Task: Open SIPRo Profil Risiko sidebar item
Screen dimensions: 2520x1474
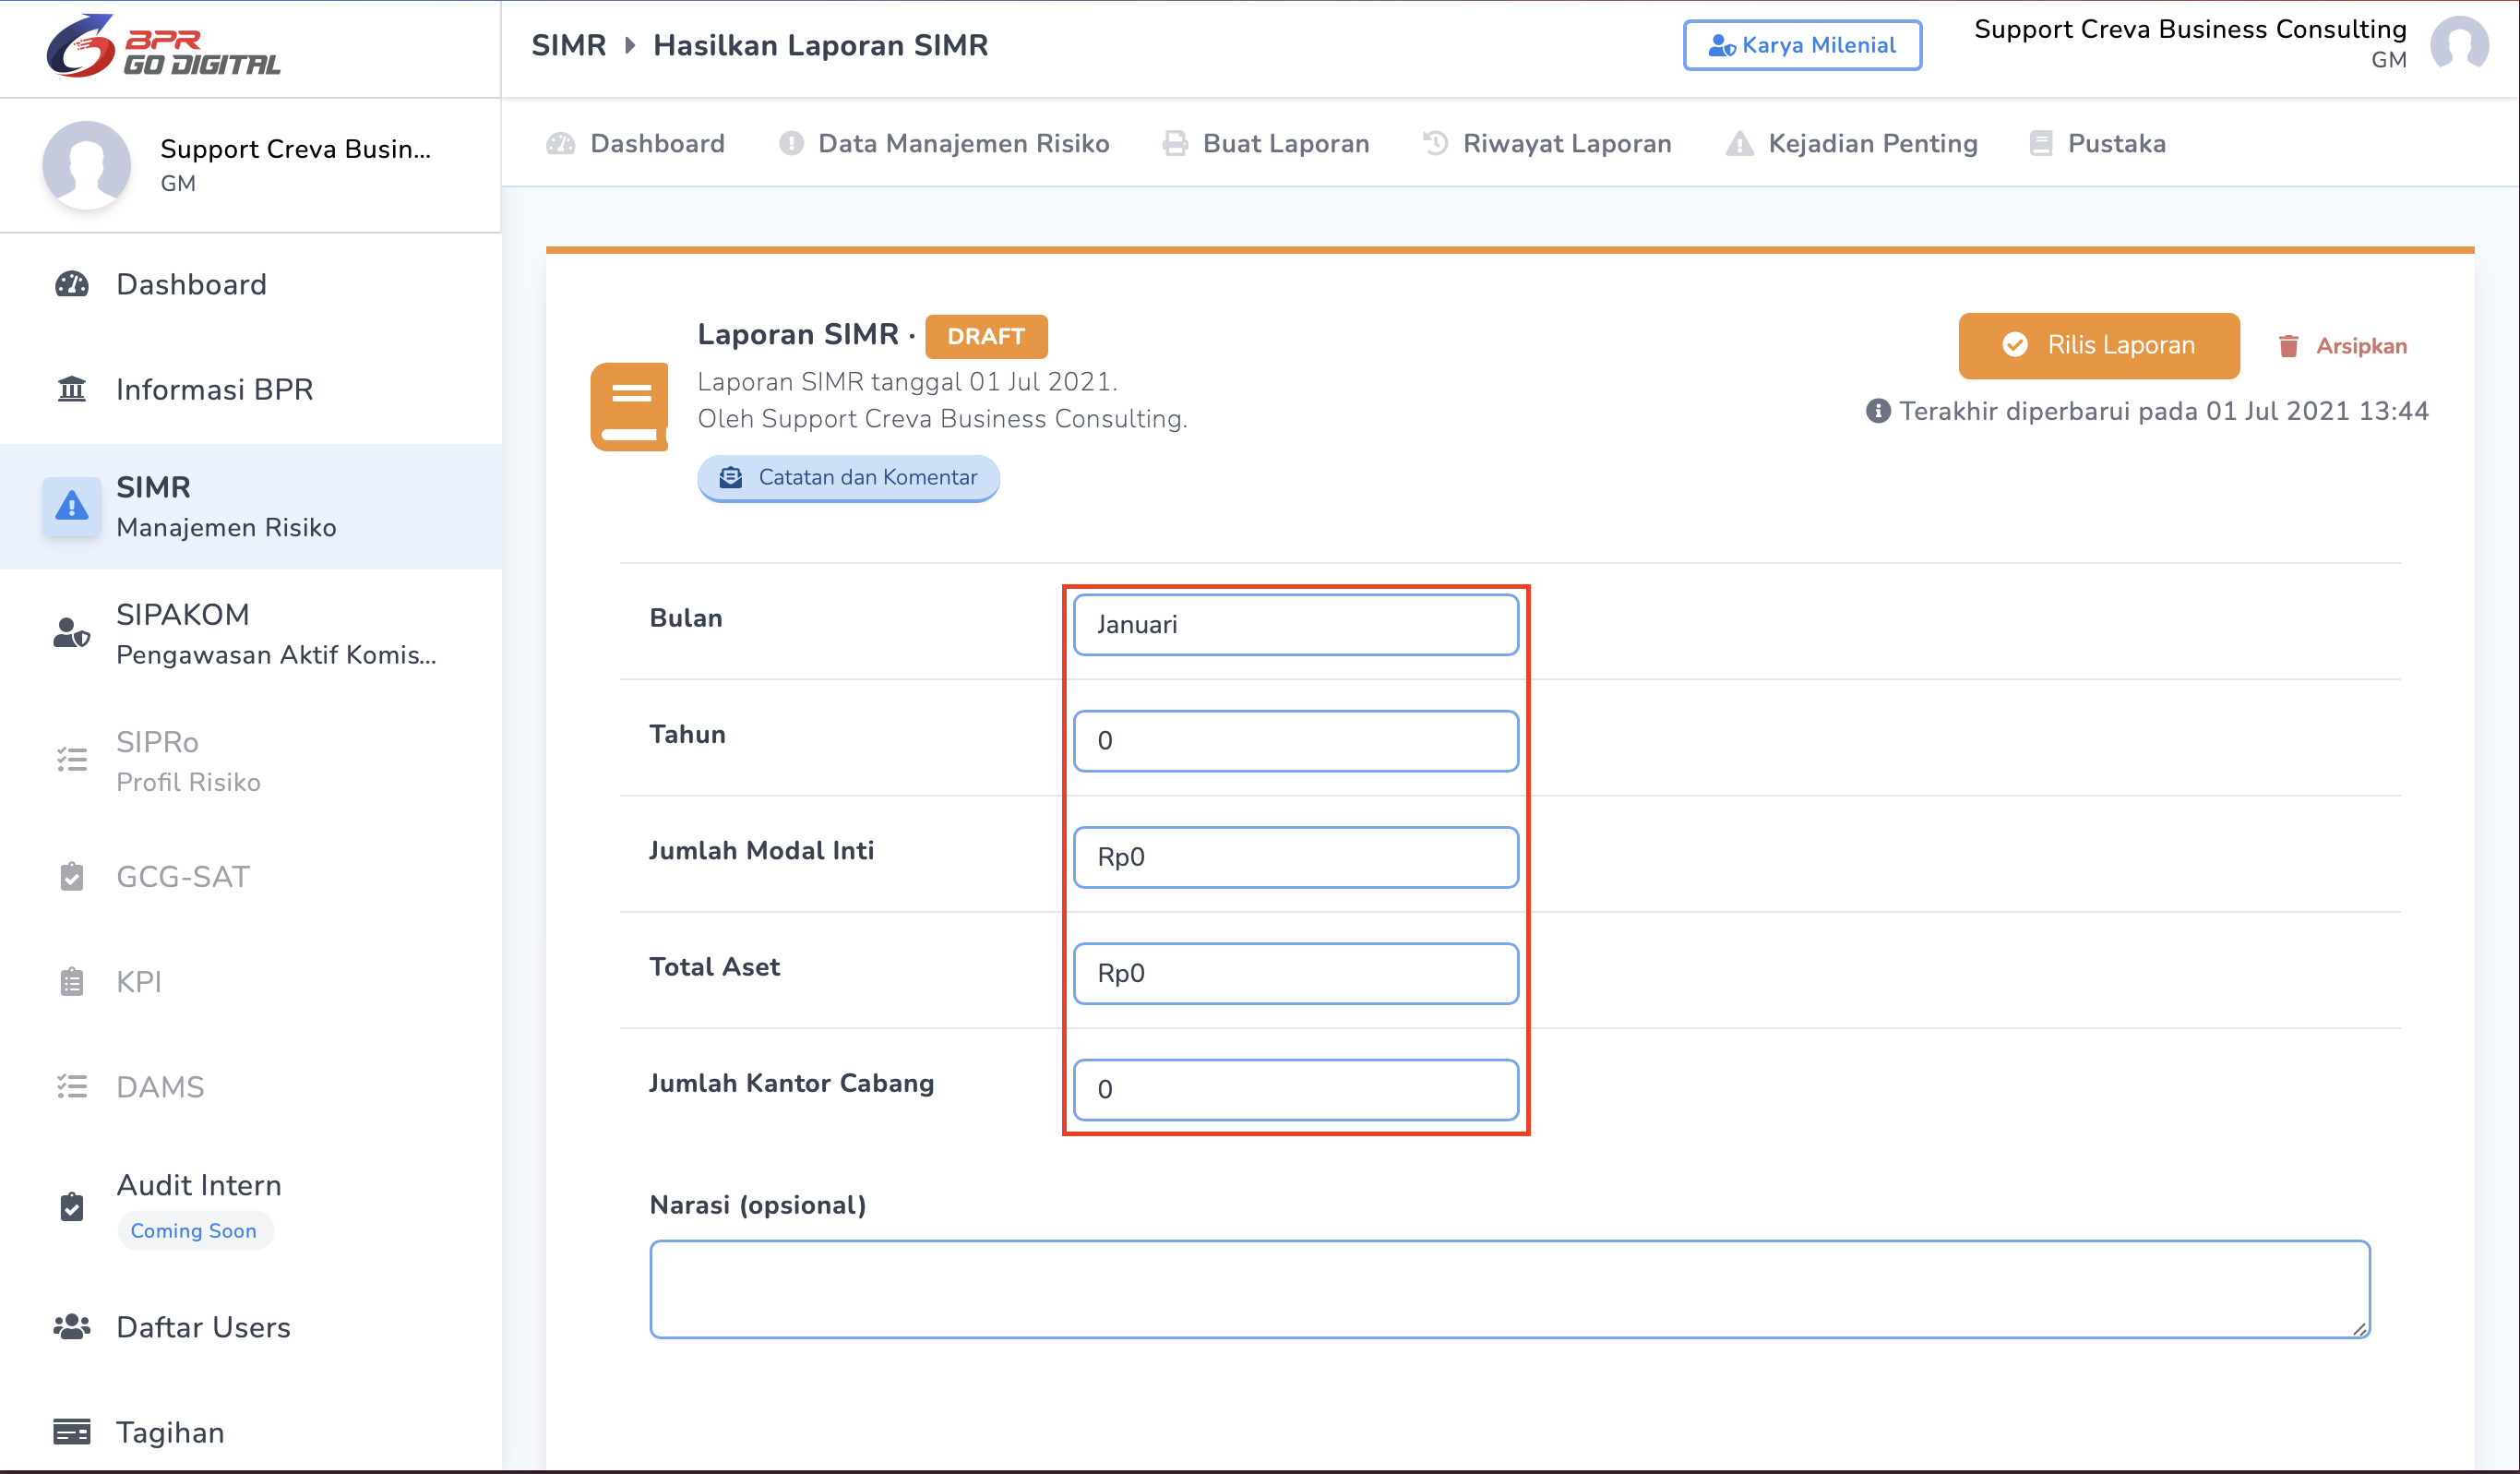Action: click(x=250, y=761)
